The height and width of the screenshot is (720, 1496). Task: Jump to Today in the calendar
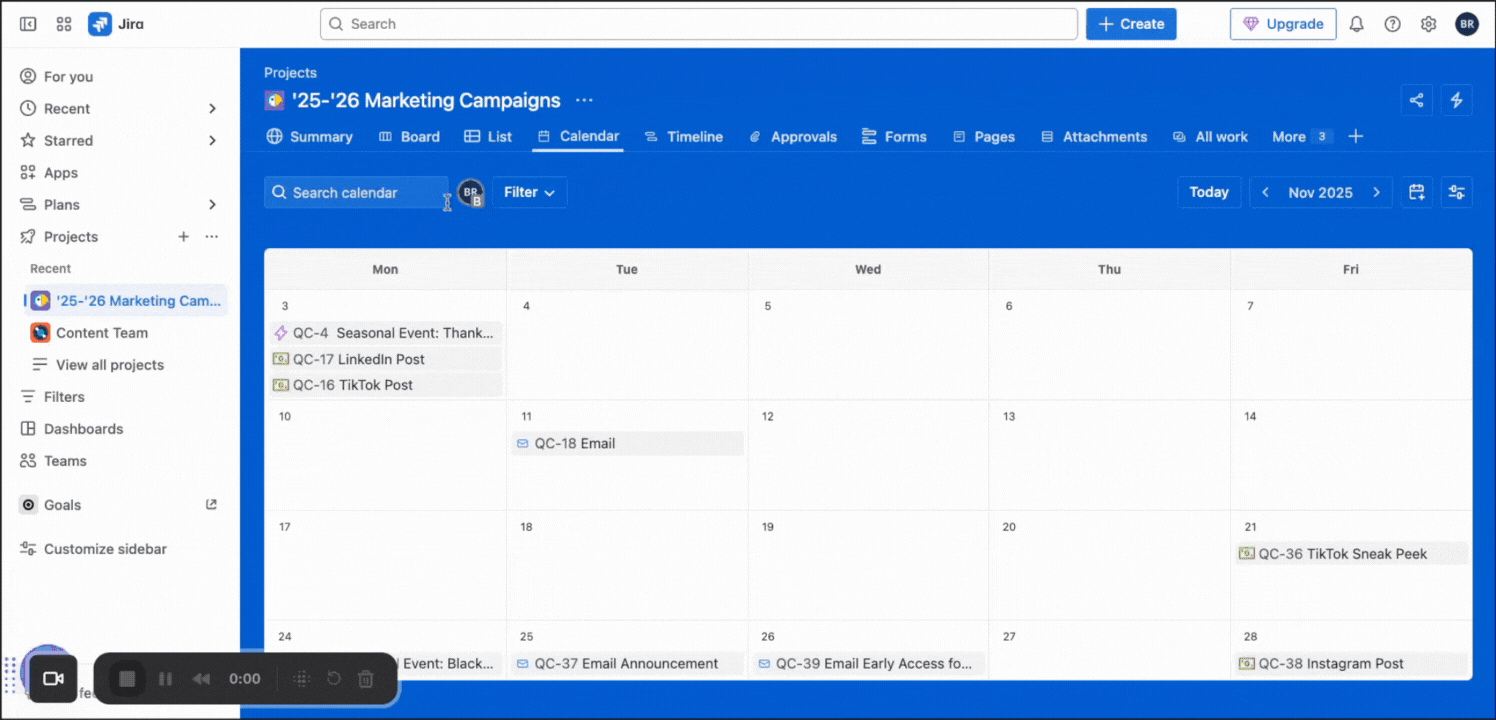click(x=1209, y=192)
